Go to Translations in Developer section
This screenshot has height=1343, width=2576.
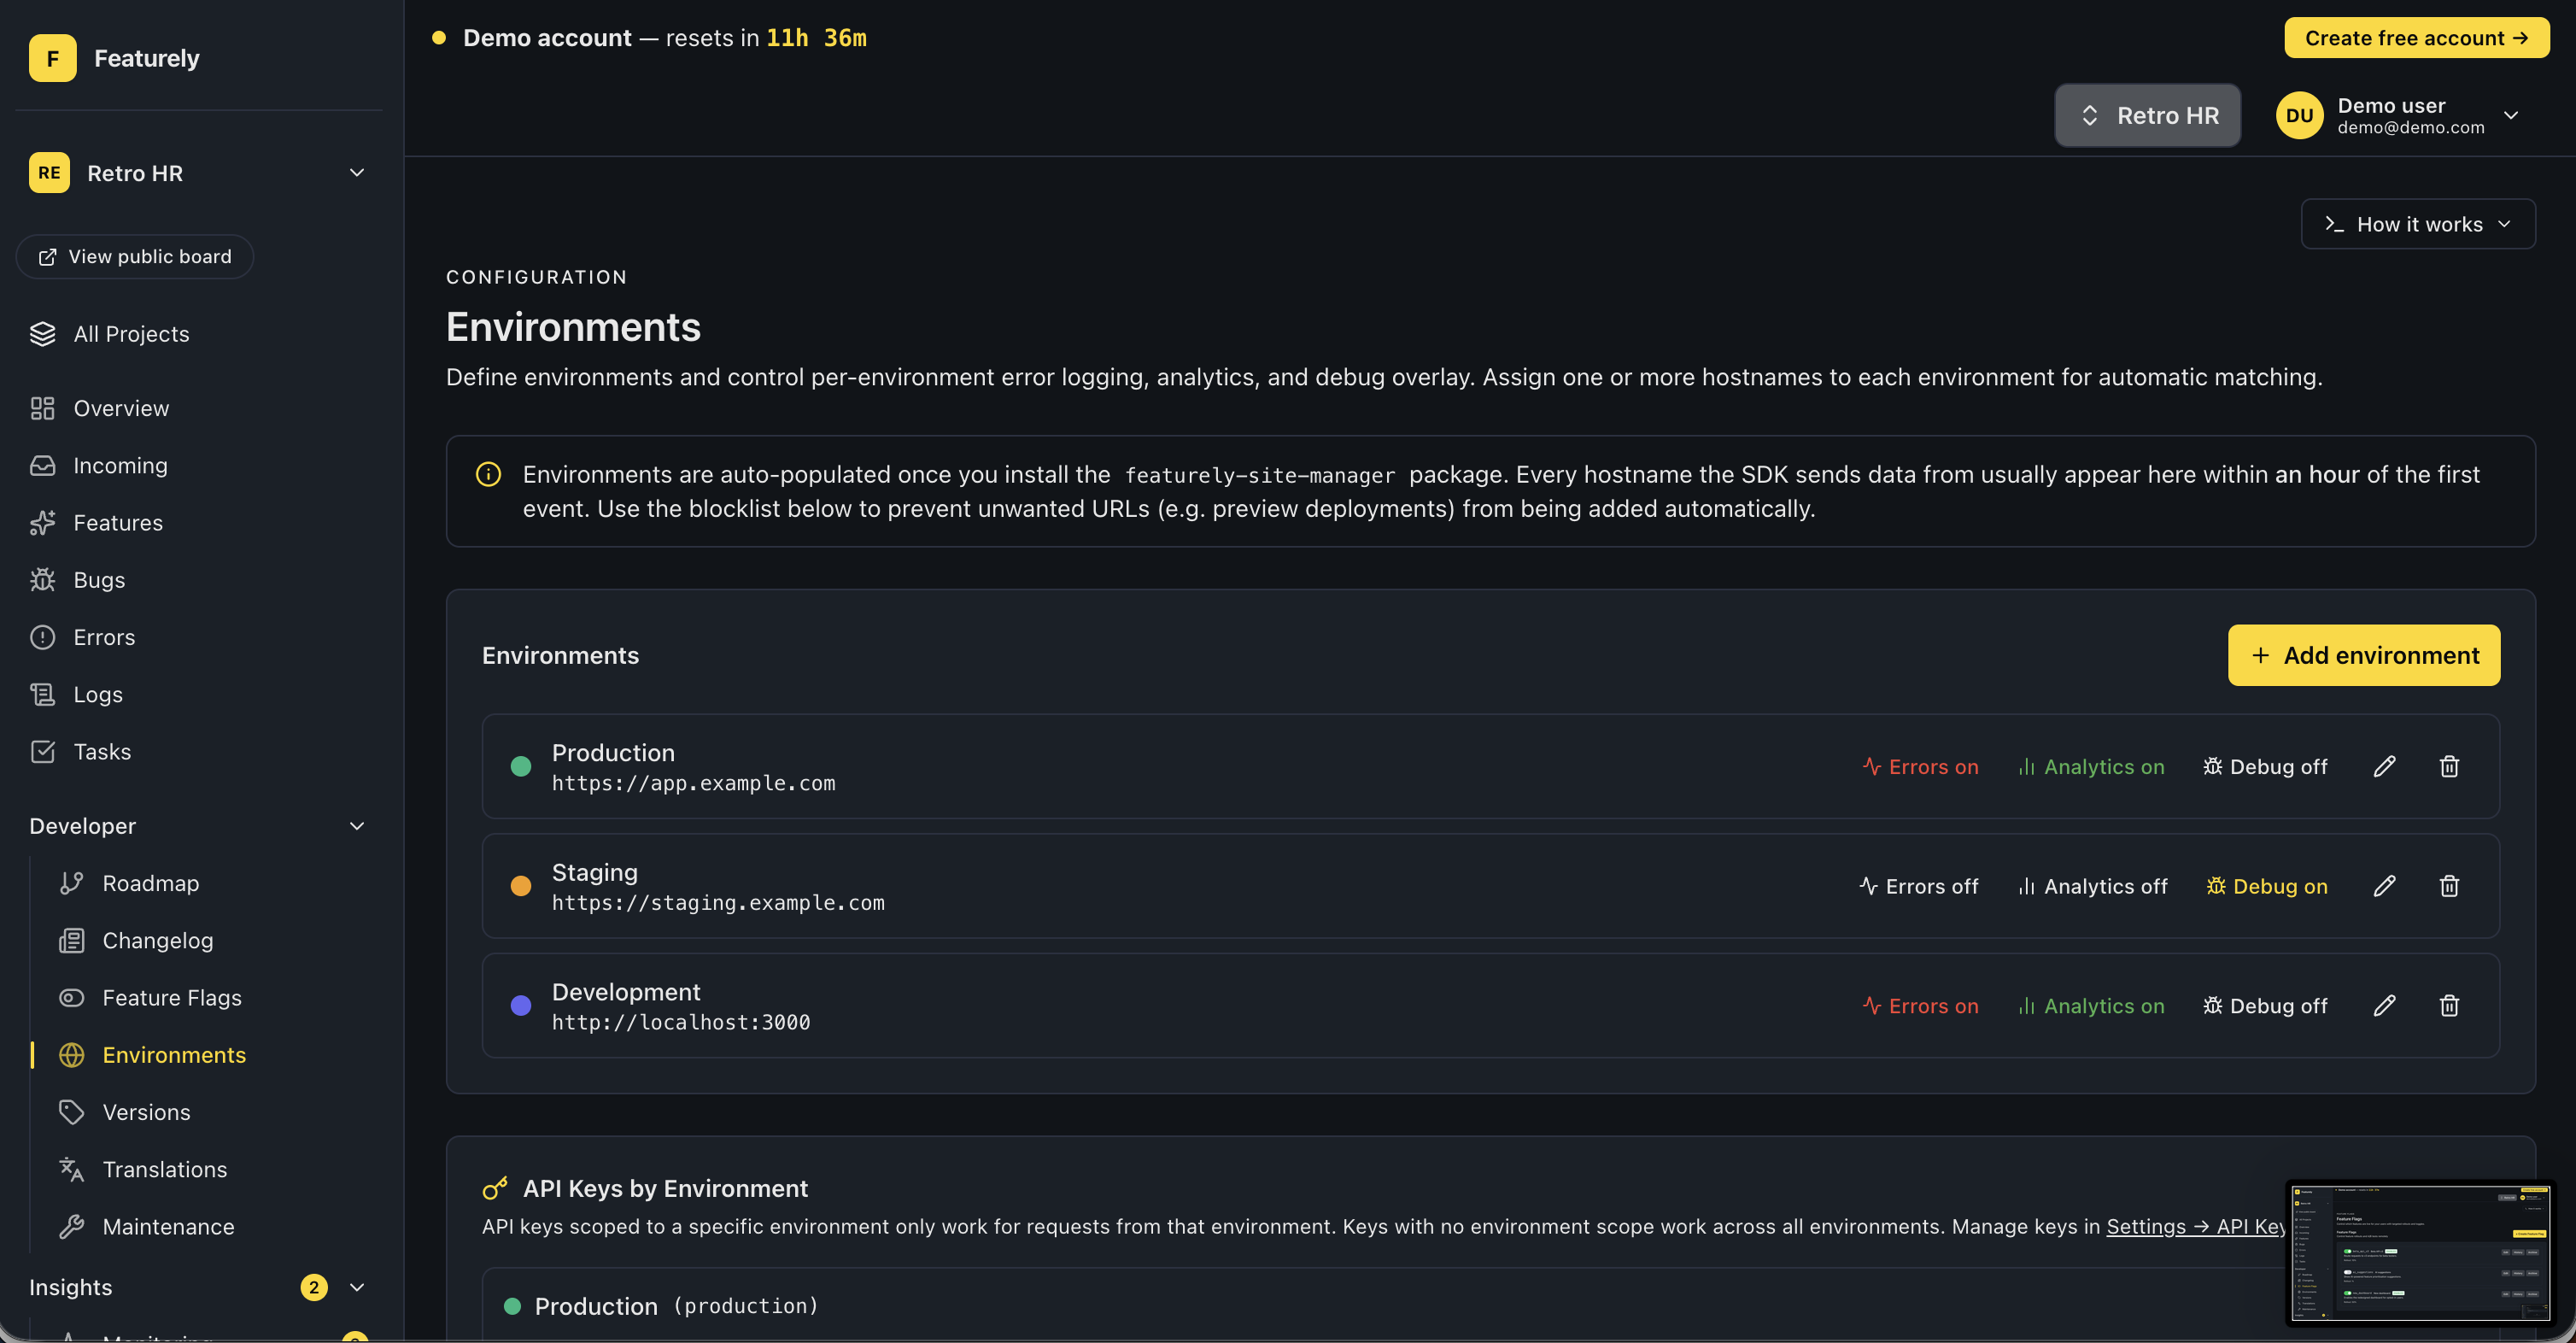164,1169
